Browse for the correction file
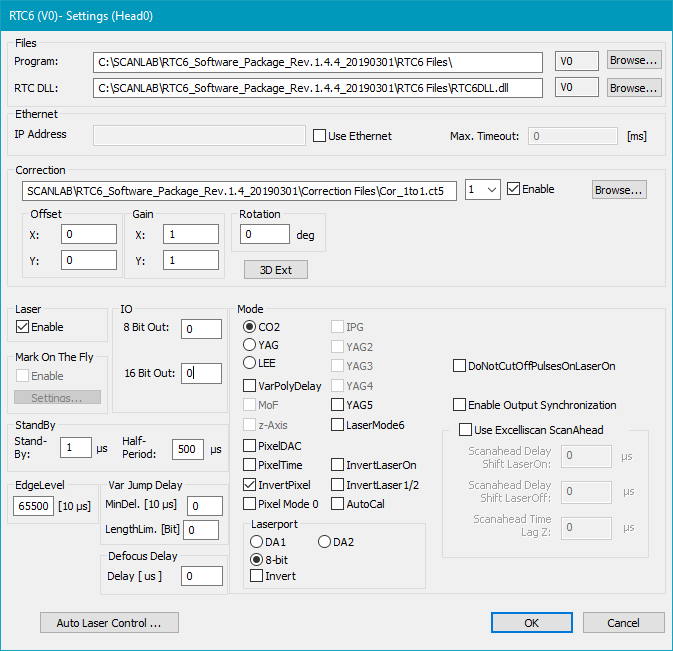This screenshot has height=651, width=673. point(619,189)
